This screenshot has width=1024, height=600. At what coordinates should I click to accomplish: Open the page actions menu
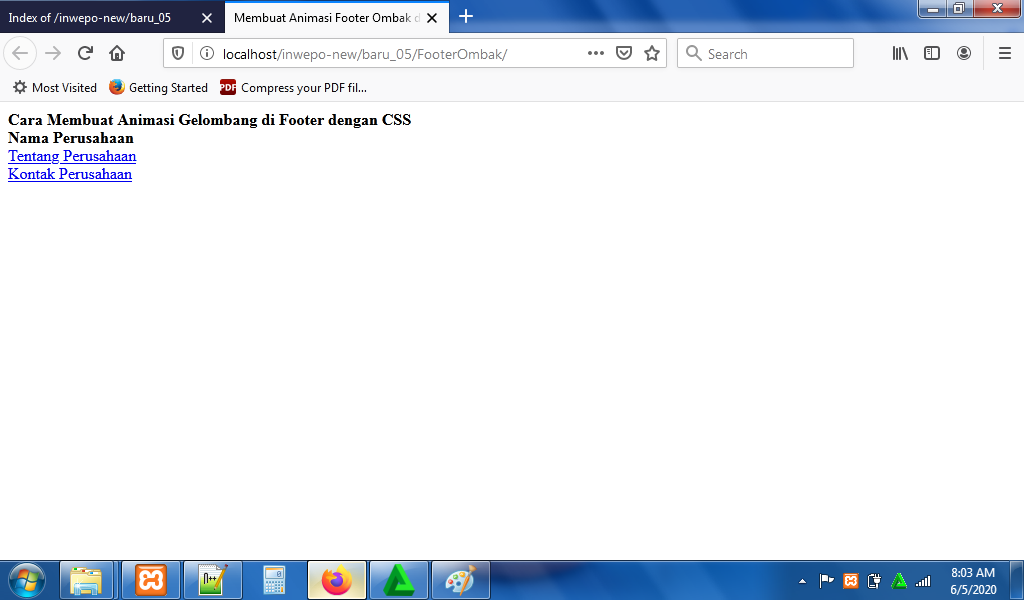coord(596,54)
